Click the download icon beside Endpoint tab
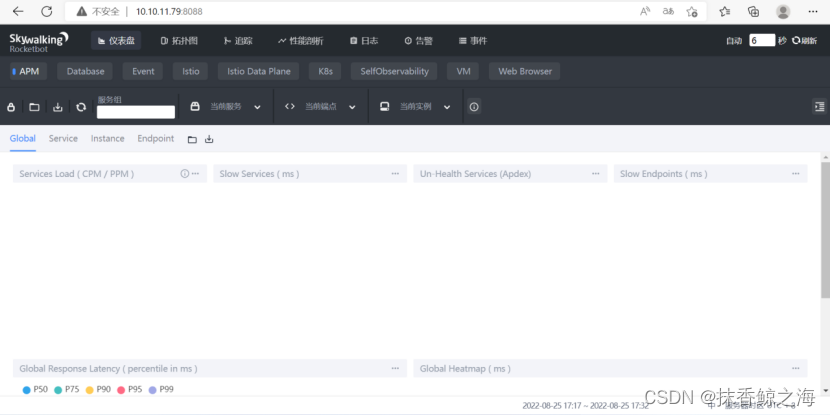This screenshot has height=416, width=831. point(209,139)
